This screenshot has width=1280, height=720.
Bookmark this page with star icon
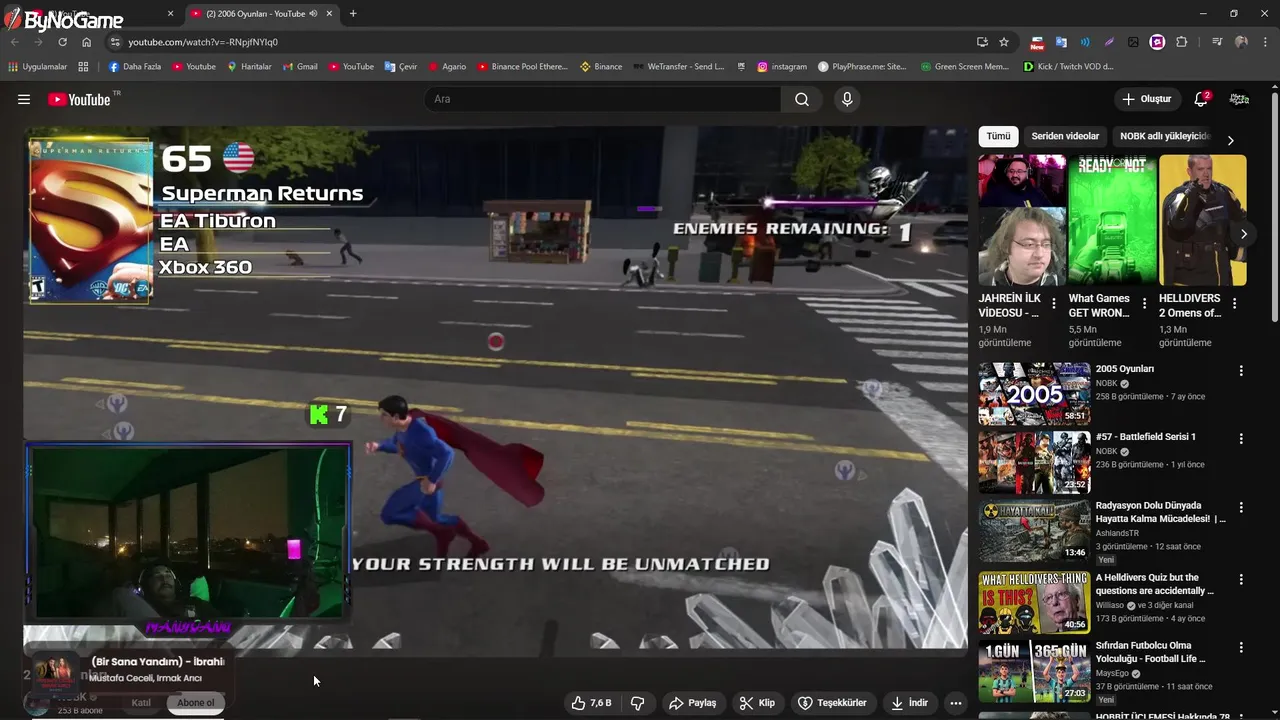(x=1004, y=42)
